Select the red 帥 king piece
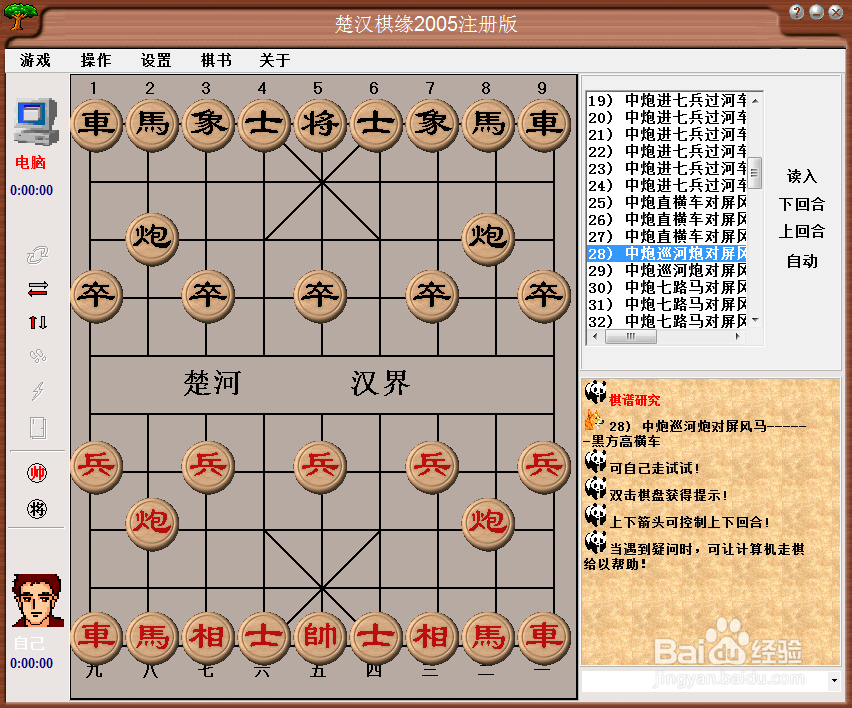Viewport: 852px width, 708px height. 321,637
